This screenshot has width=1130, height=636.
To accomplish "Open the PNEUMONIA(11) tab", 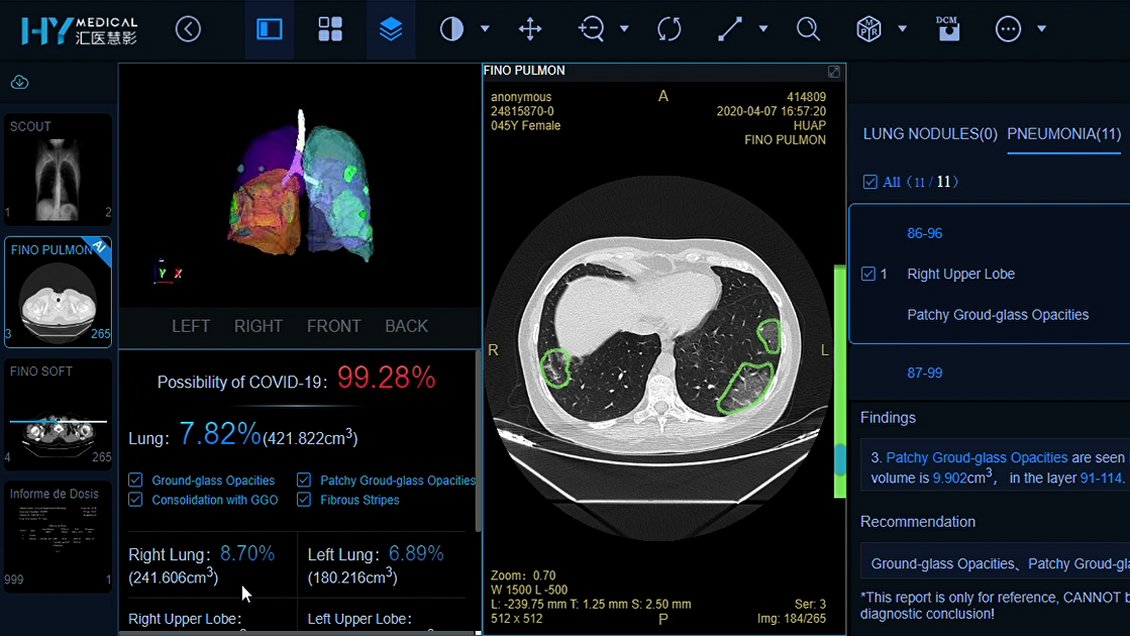I will tap(1064, 134).
